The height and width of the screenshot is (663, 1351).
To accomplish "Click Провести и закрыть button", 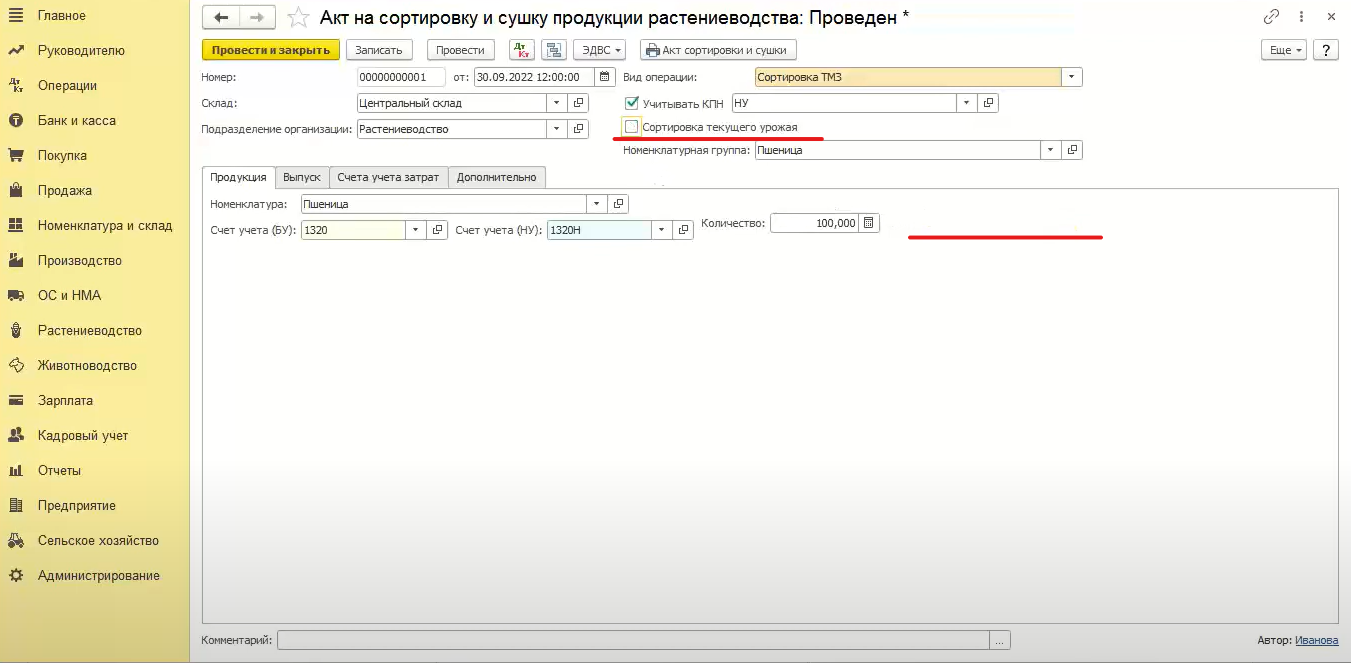I will (x=270, y=50).
